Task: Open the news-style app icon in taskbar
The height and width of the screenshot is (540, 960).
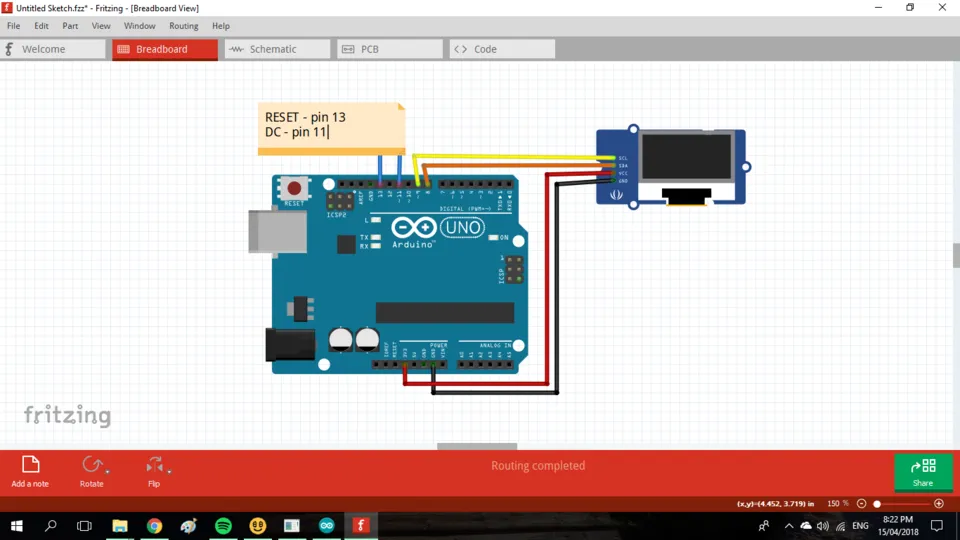Action: 292,526
